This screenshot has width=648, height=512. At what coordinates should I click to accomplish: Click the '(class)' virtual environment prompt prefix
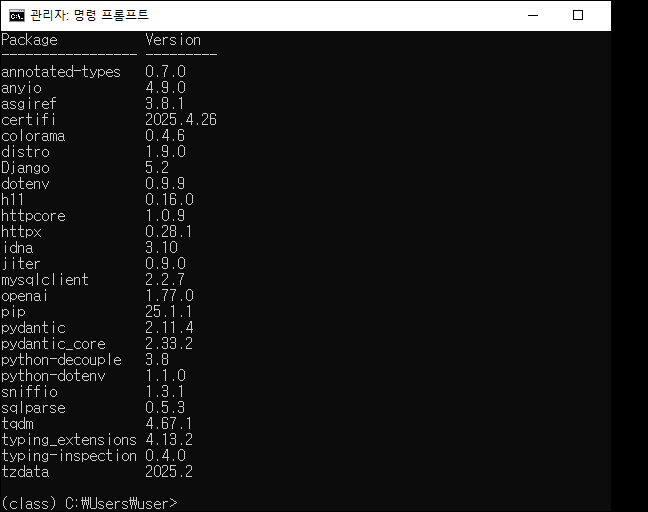pos(29,504)
